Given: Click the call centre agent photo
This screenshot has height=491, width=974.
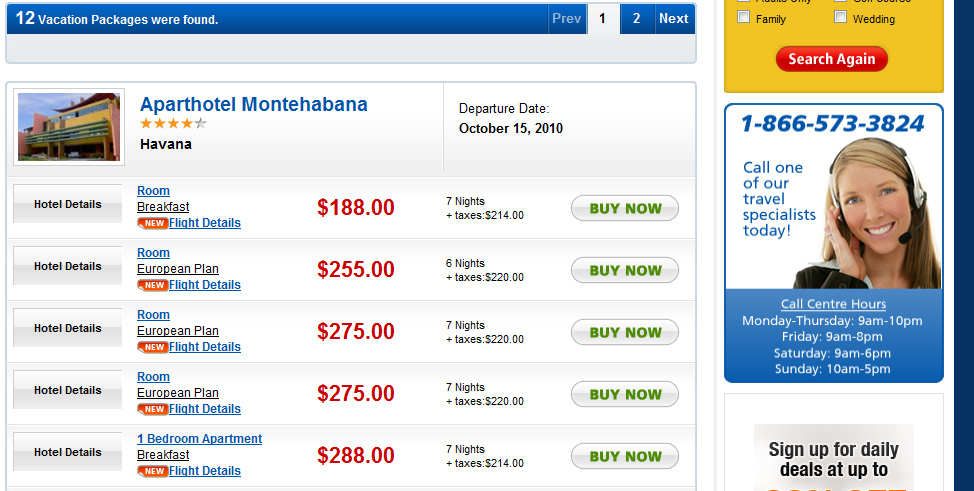Looking at the screenshot, I should (x=866, y=215).
